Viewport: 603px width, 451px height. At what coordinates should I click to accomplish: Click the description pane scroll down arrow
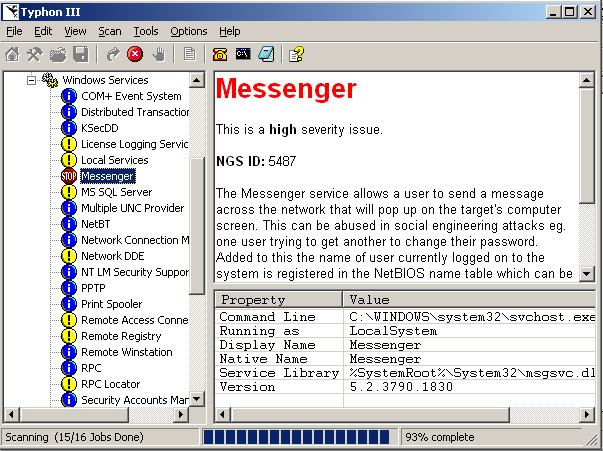586,274
